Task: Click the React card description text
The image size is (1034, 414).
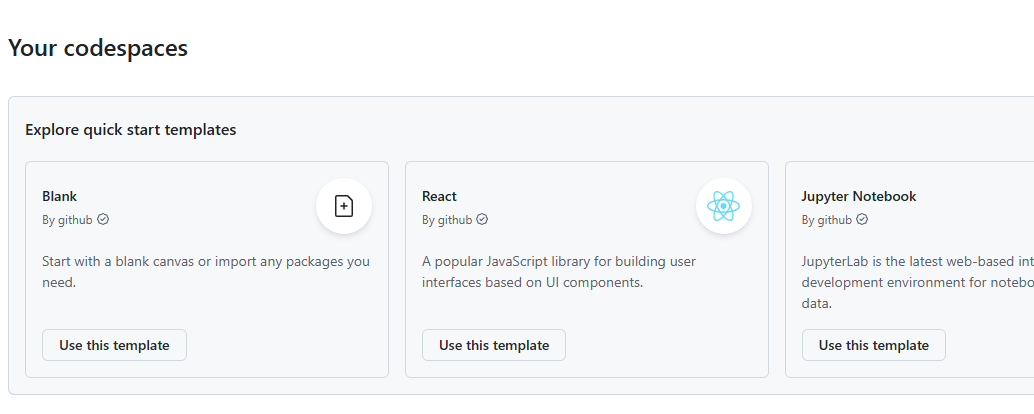Action: [x=558, y=271]
